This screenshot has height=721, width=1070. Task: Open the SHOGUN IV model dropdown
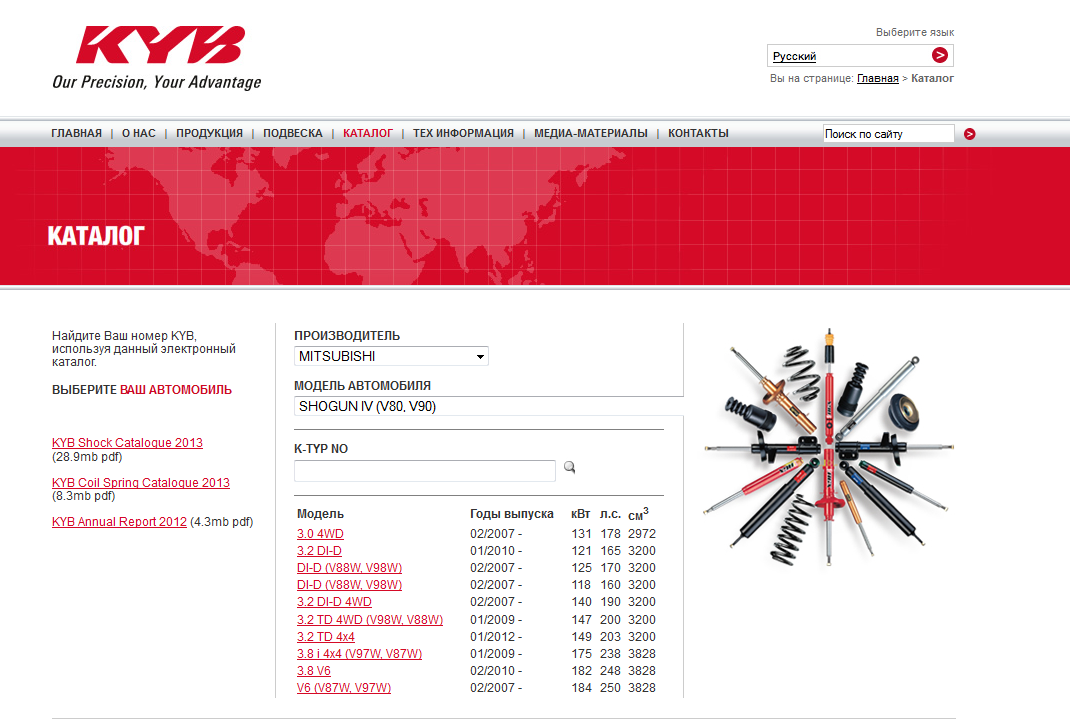tap(488, 406)
